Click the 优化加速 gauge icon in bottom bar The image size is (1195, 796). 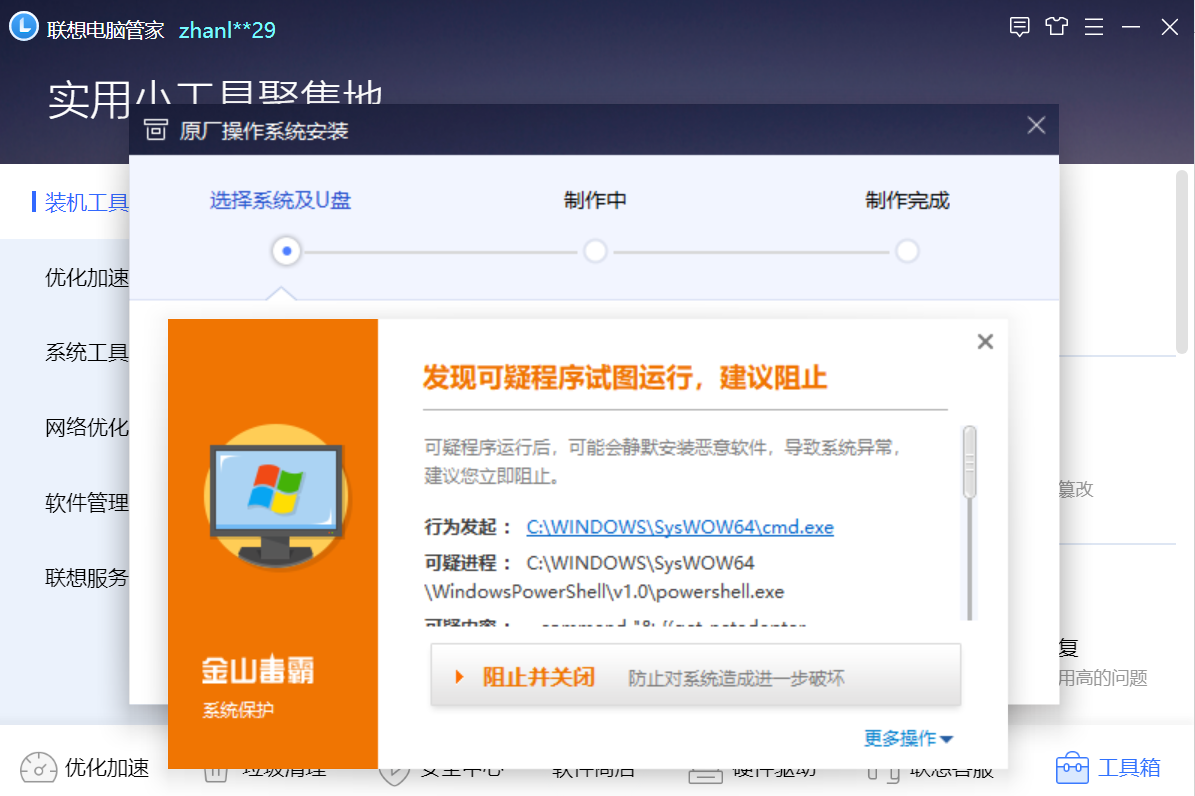click(39, 768)
